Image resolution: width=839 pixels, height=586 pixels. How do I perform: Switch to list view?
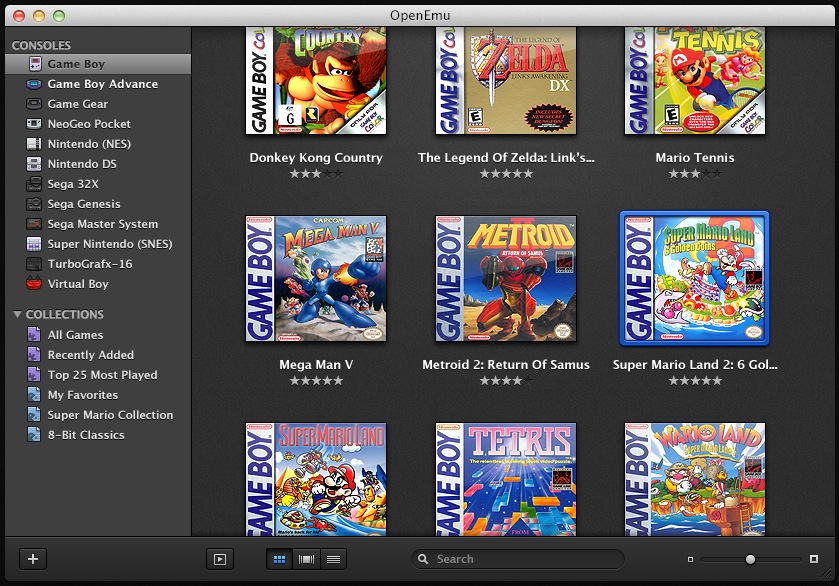click(x=333, y=559)
